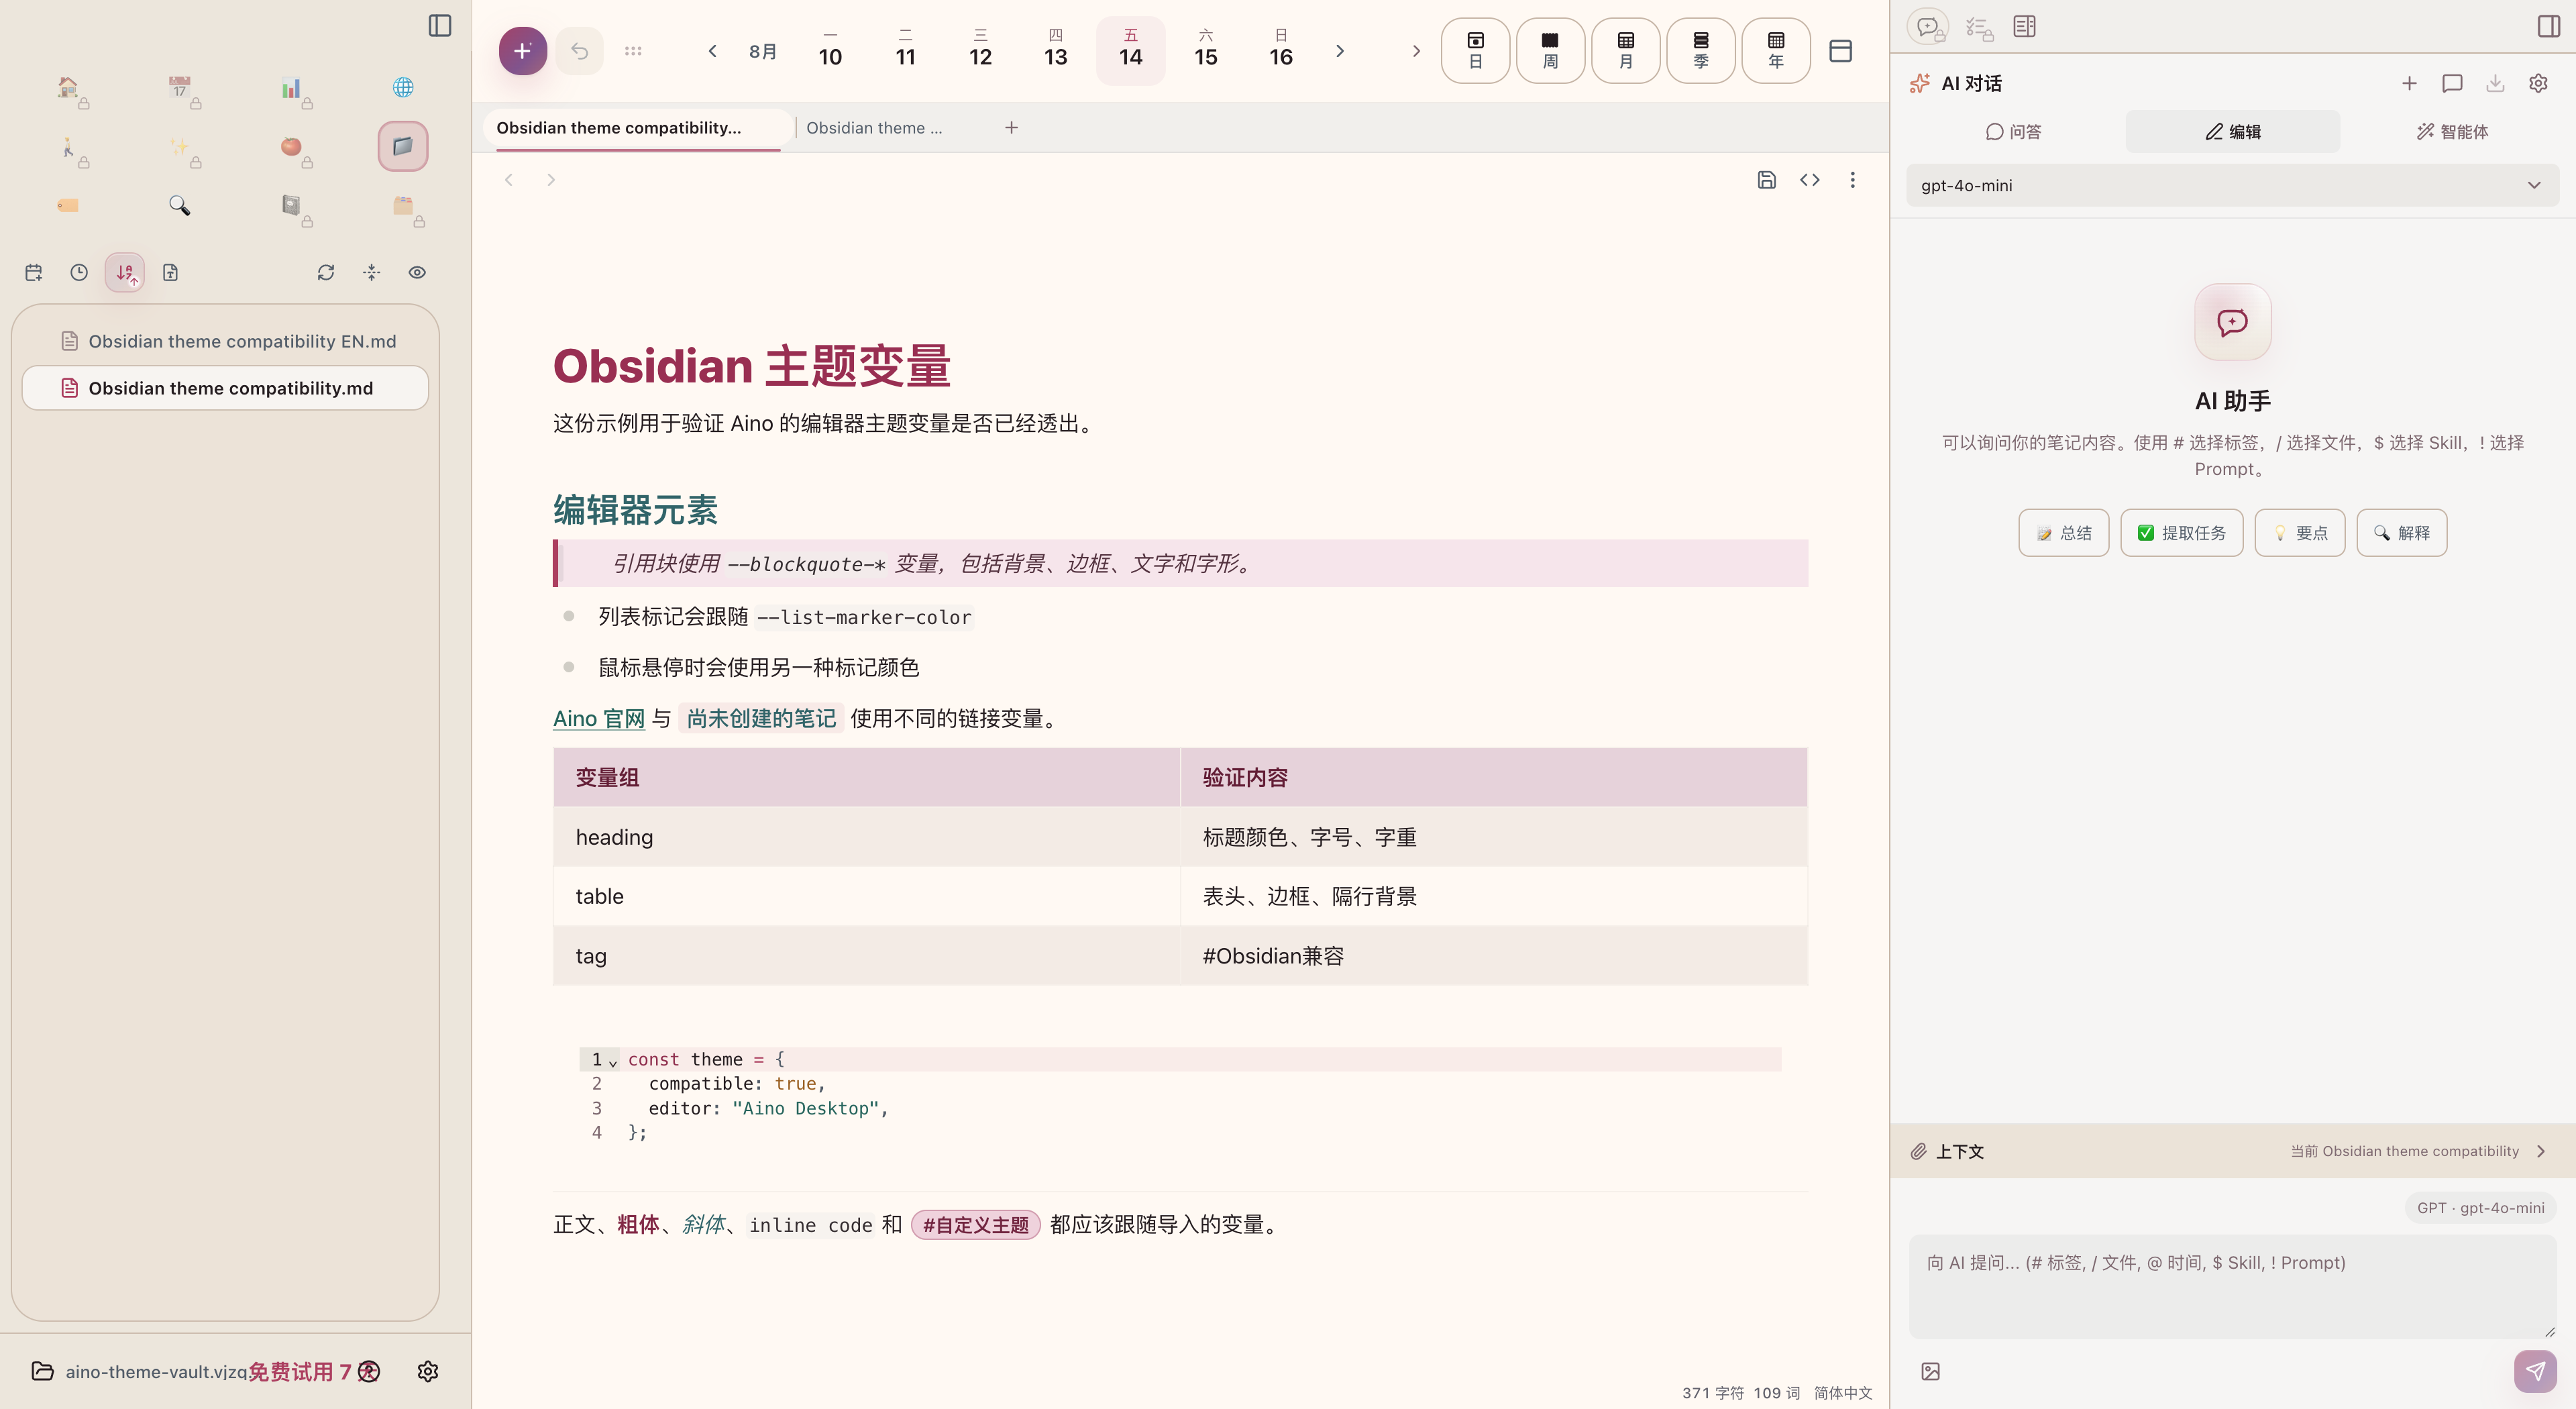Viewport: 2576px width, 1409px height.
Task: Click the calendar-plus icon above file list
Action: click(x=34, y=272)
